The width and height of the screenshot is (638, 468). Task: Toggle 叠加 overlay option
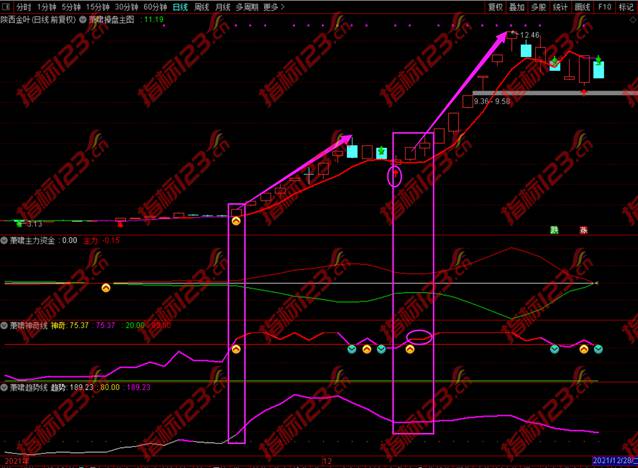pyautogui.click(x=517, y=6)
